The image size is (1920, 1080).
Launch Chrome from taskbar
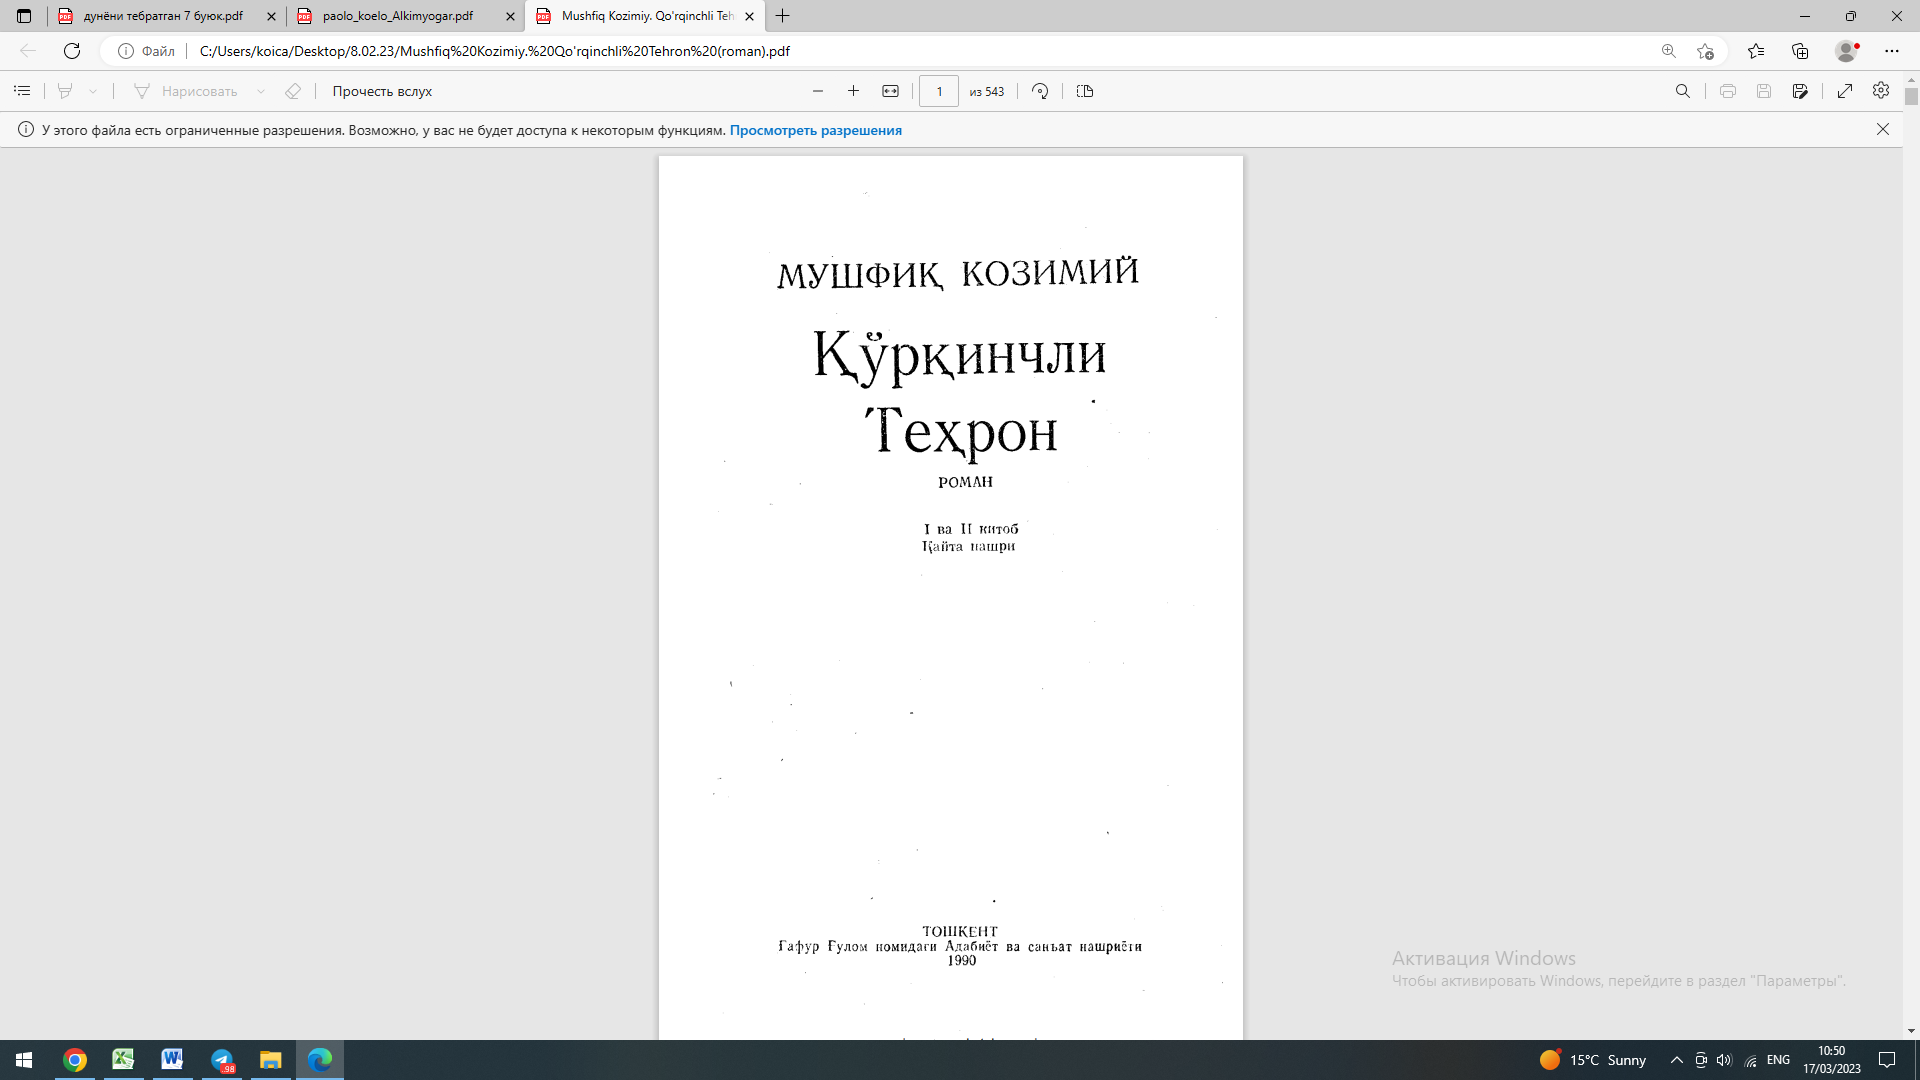(75, 1060)
